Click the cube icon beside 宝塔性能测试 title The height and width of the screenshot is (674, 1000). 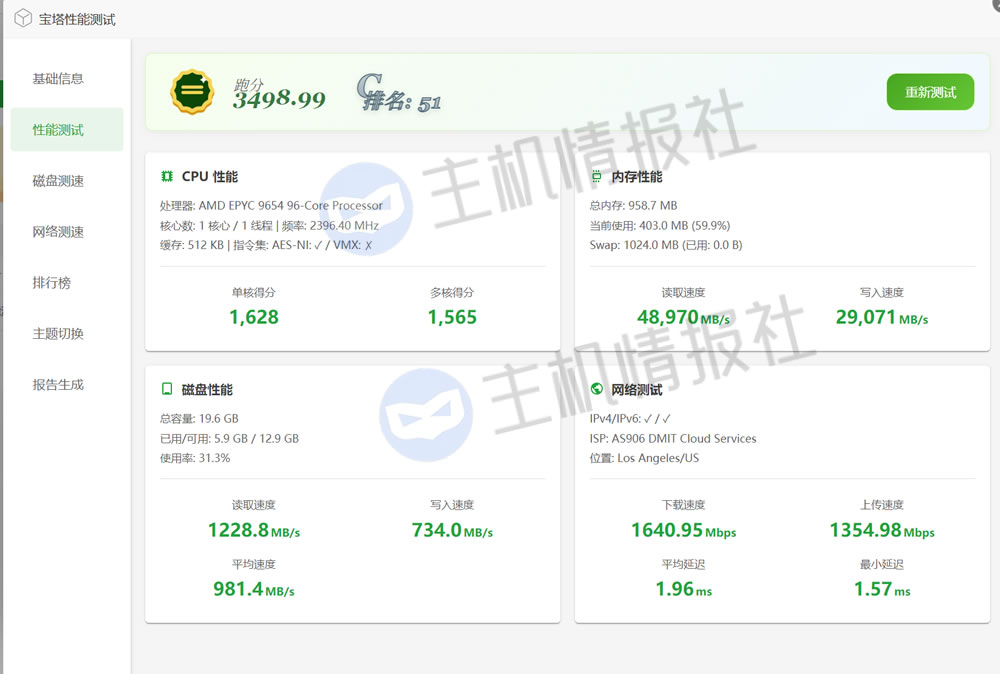tap(23, 18)
